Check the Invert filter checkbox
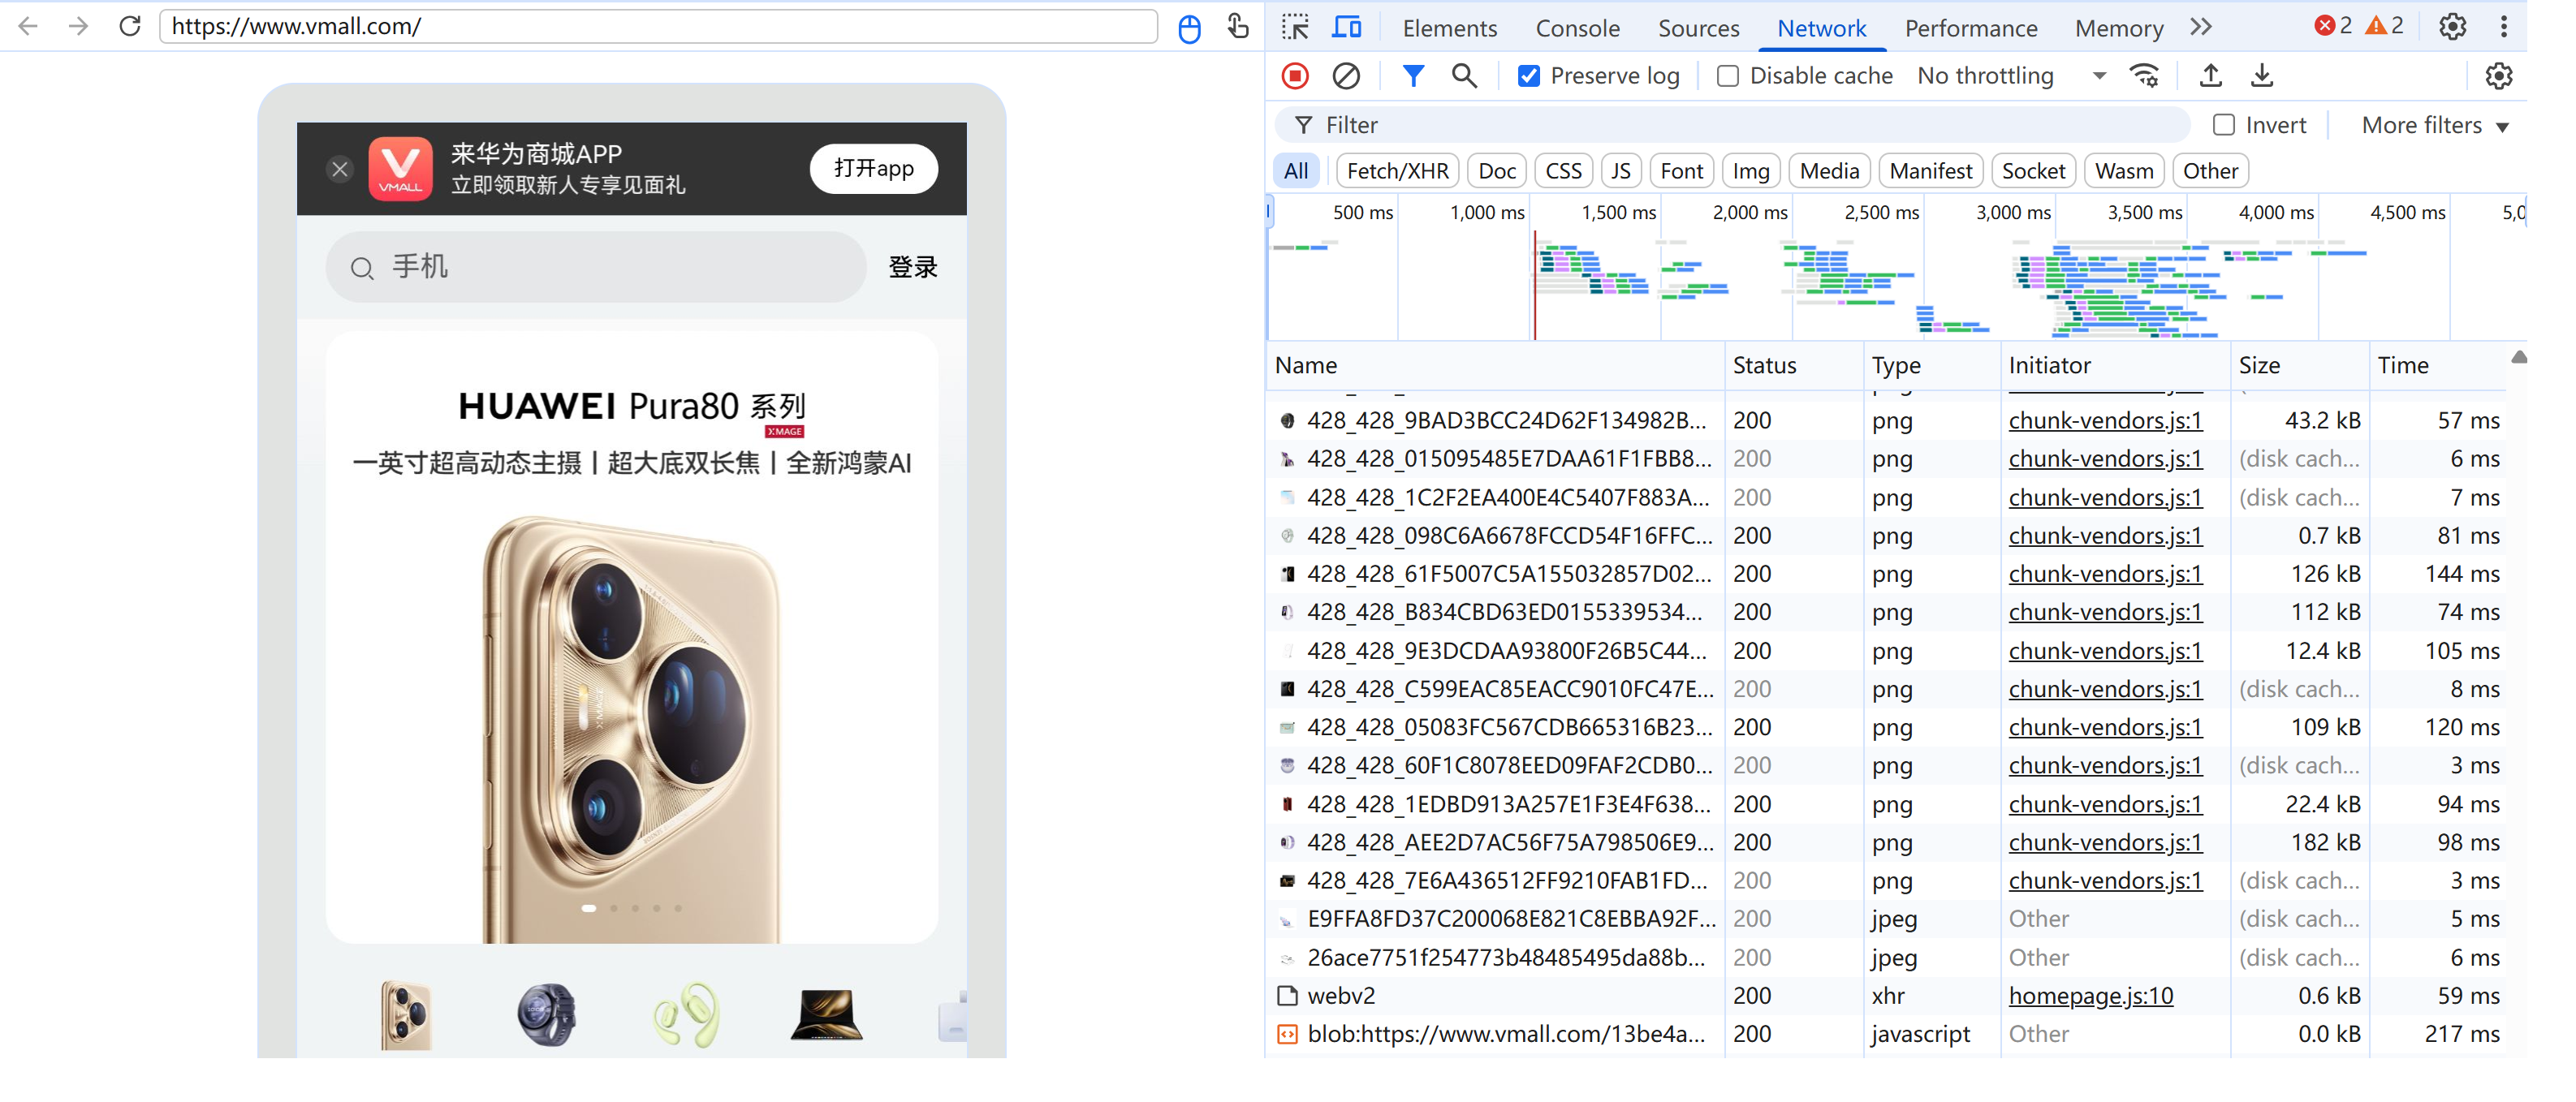This screenshot has height=1102, width=2576. pos(2224,125)
